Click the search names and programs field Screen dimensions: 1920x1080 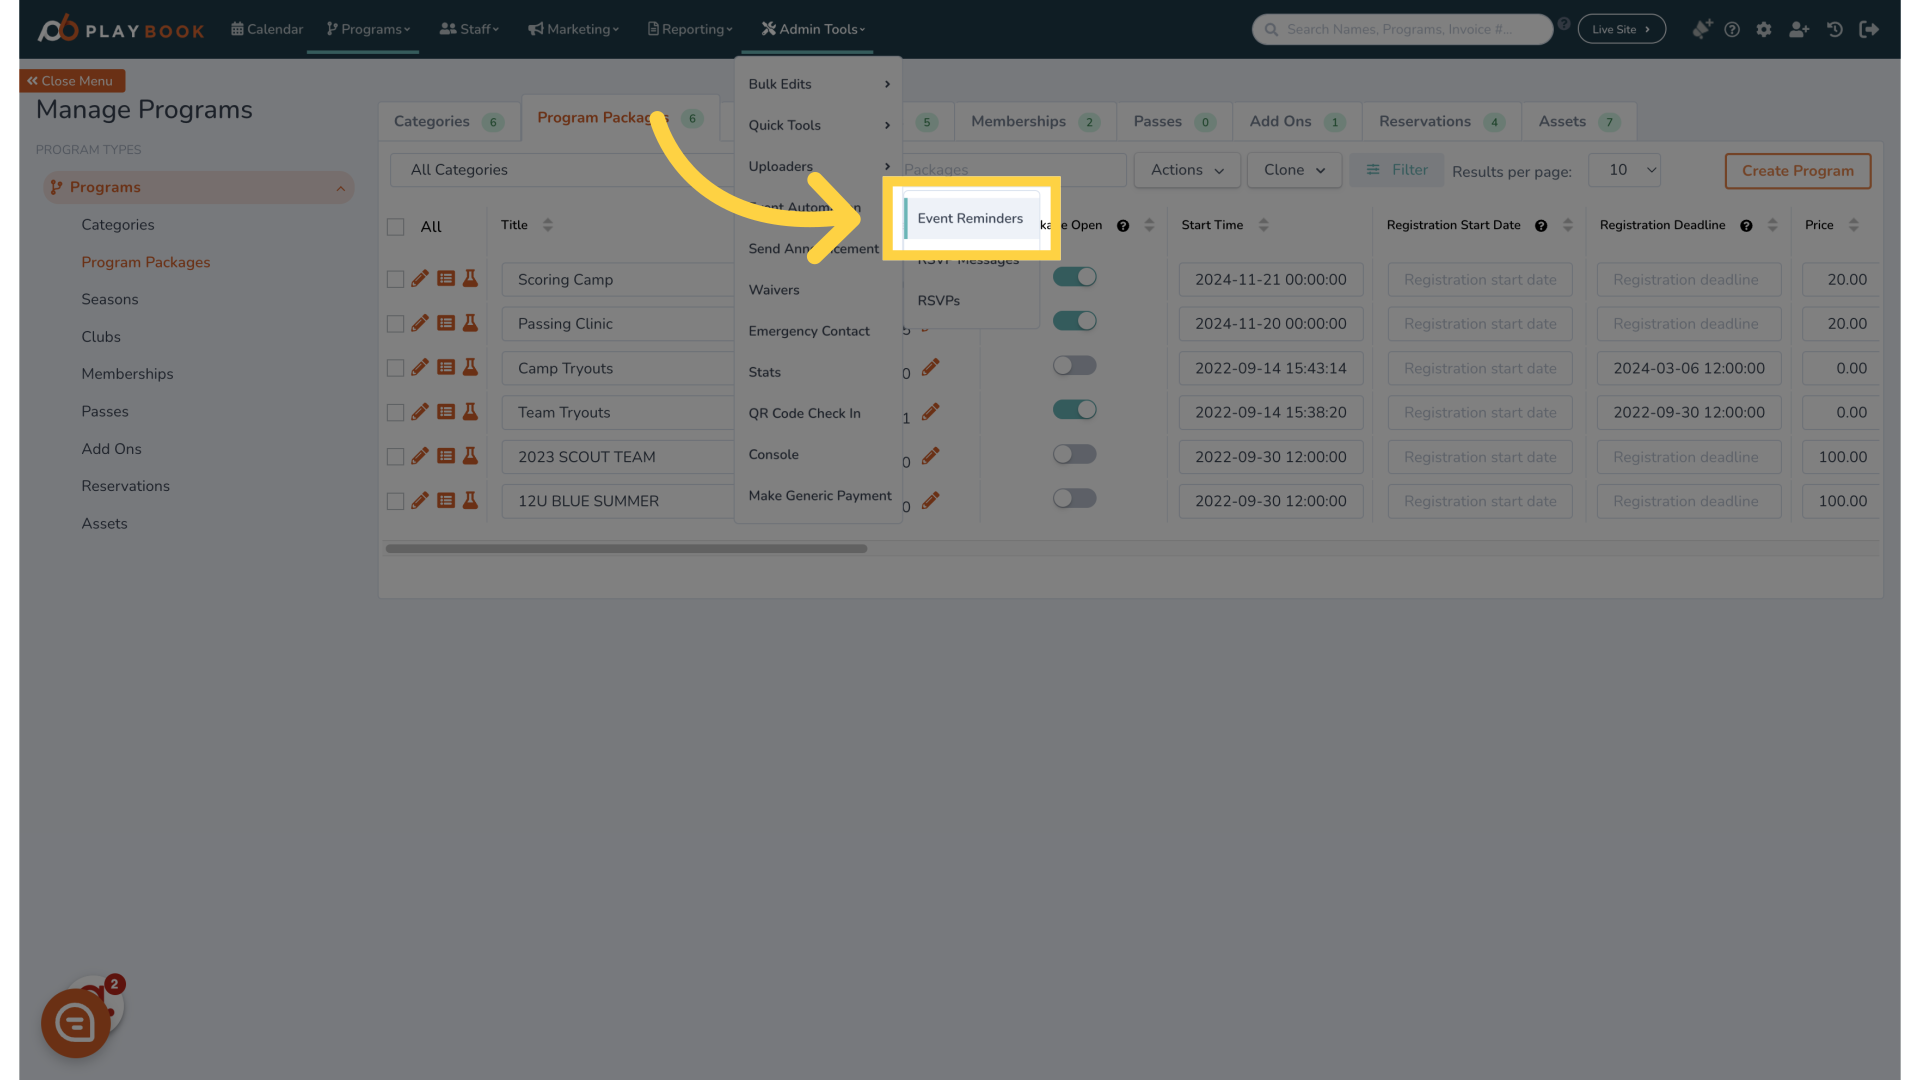(x=1402, y=29)
